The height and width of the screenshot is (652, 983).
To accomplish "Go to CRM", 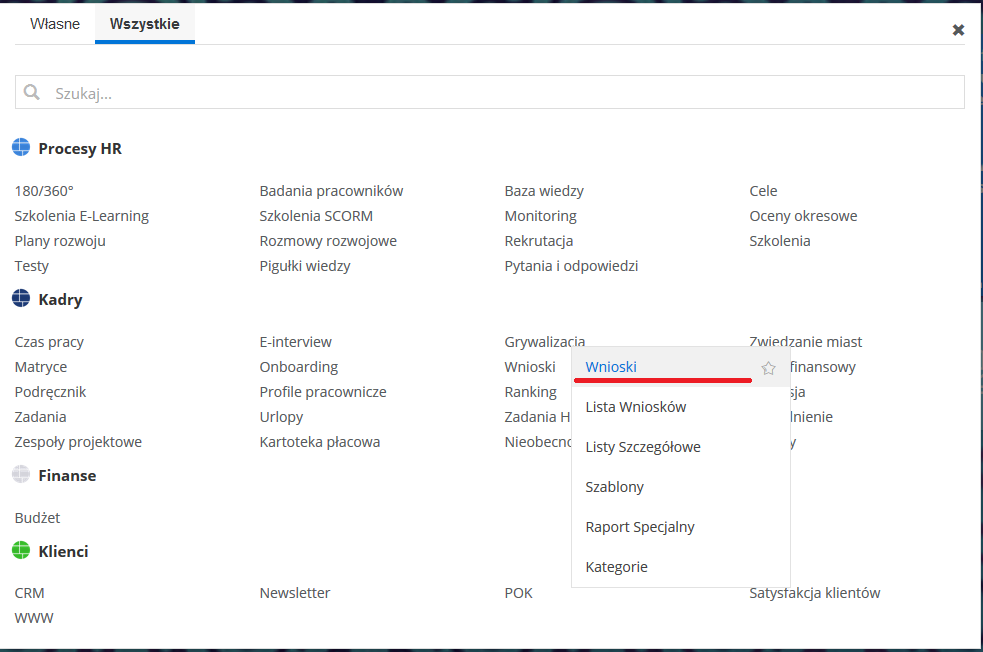I will (29, 594).
